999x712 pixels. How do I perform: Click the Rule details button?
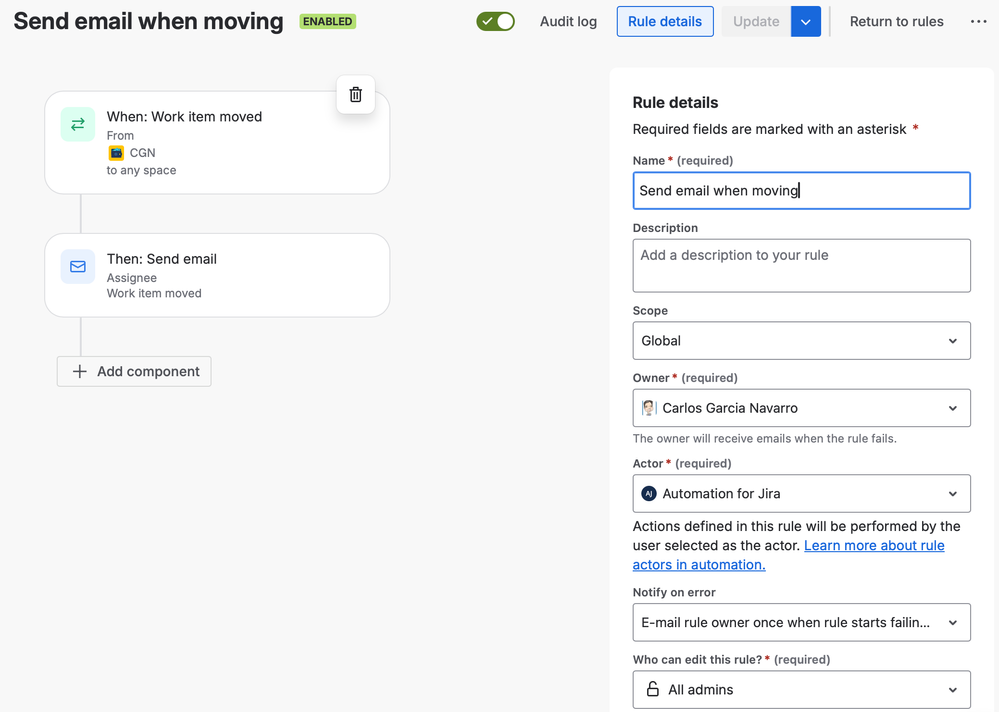(665, 22)
